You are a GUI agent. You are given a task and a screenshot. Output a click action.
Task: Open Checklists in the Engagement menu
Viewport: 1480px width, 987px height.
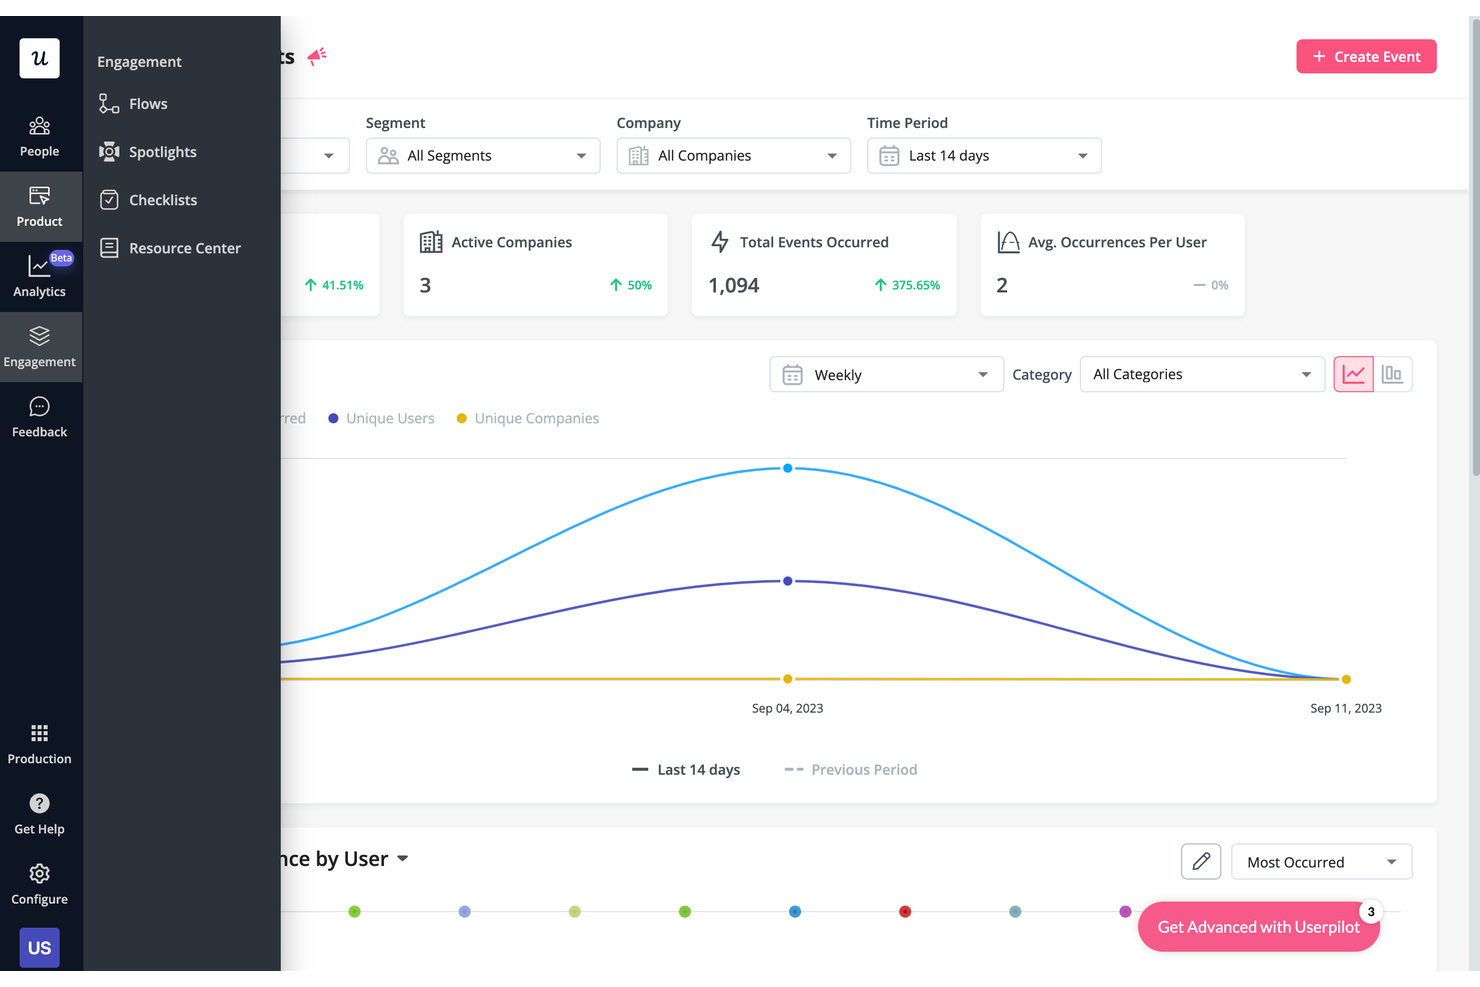point(161,199)
